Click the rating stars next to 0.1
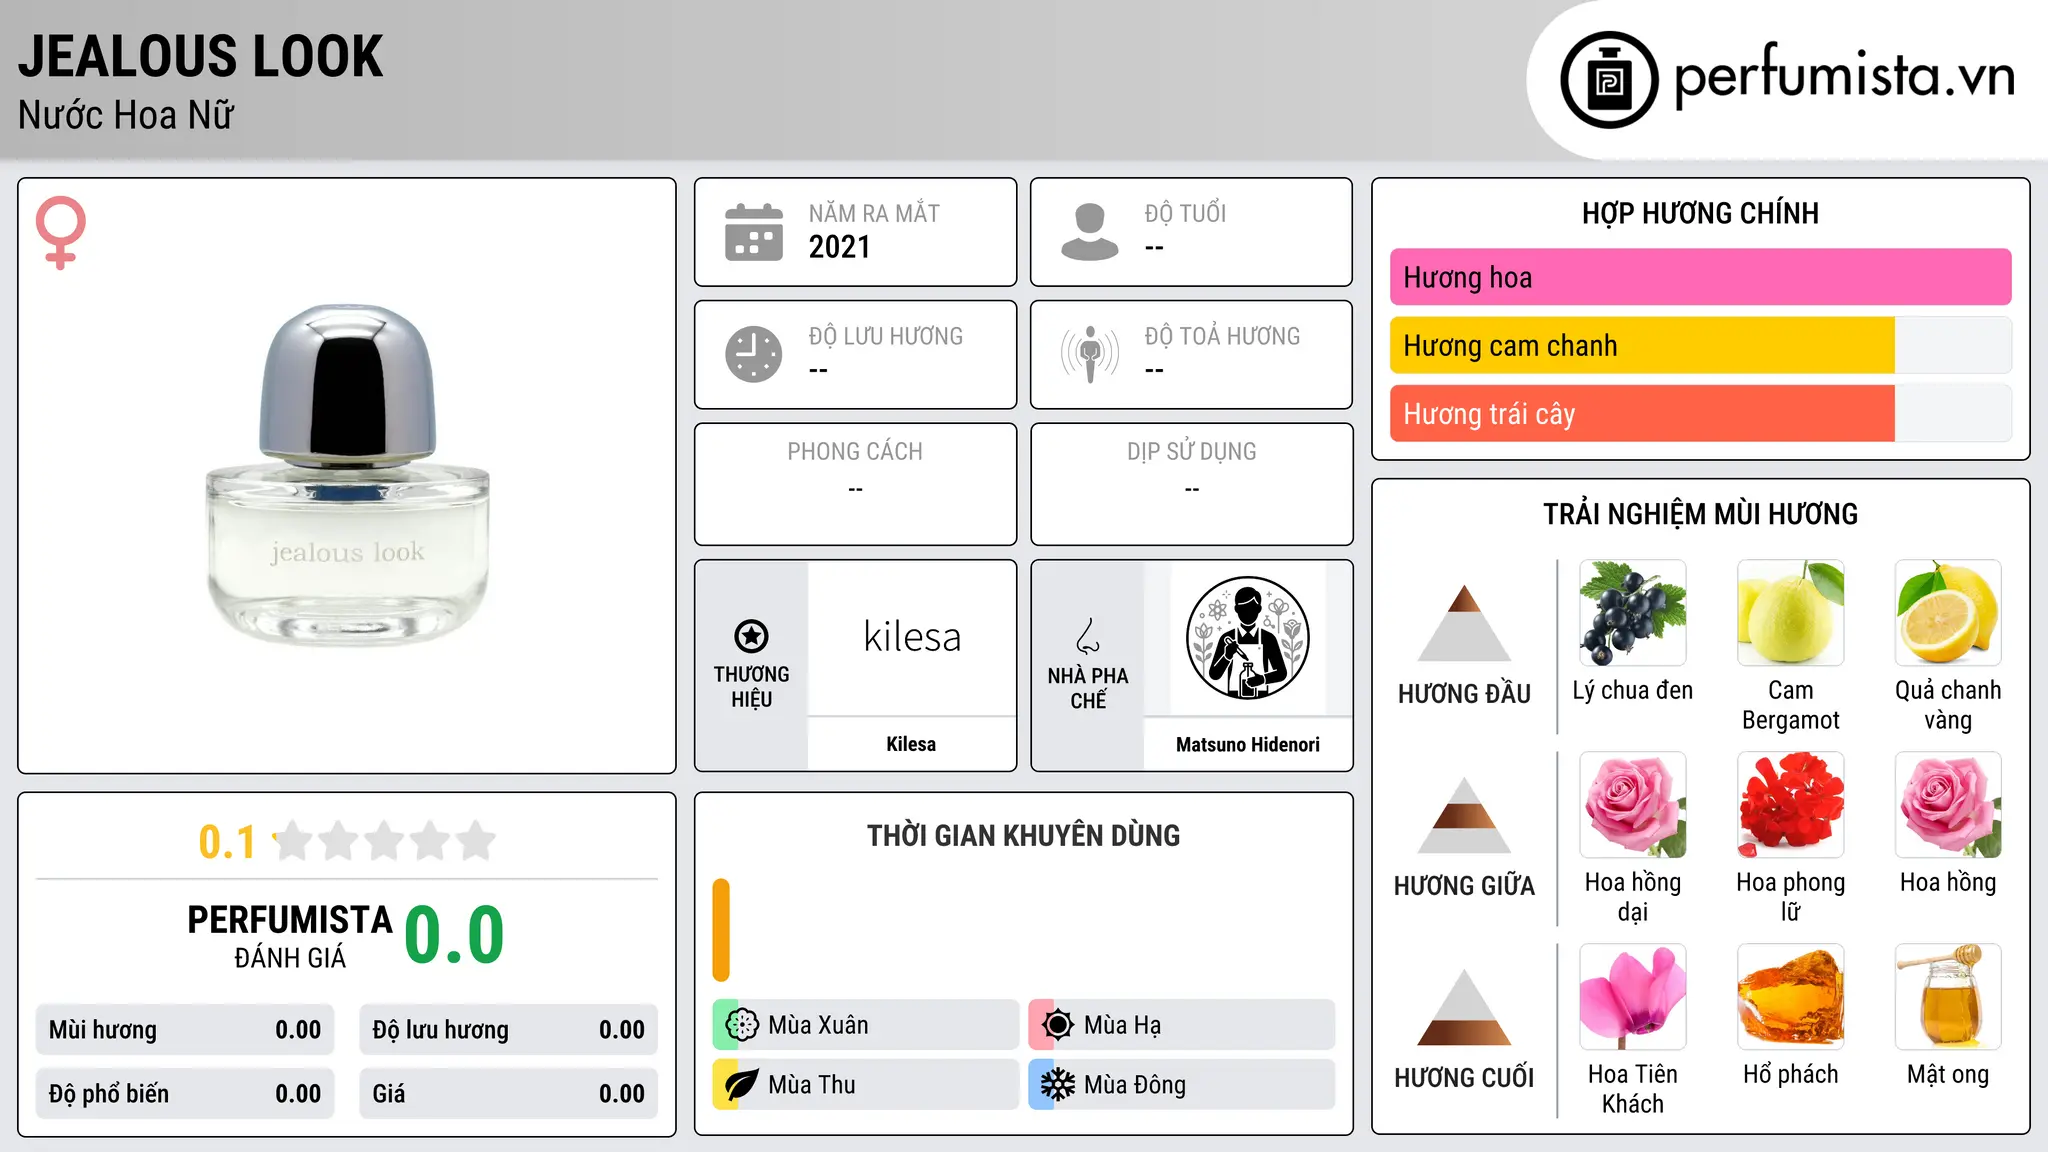 pos(384,841)
